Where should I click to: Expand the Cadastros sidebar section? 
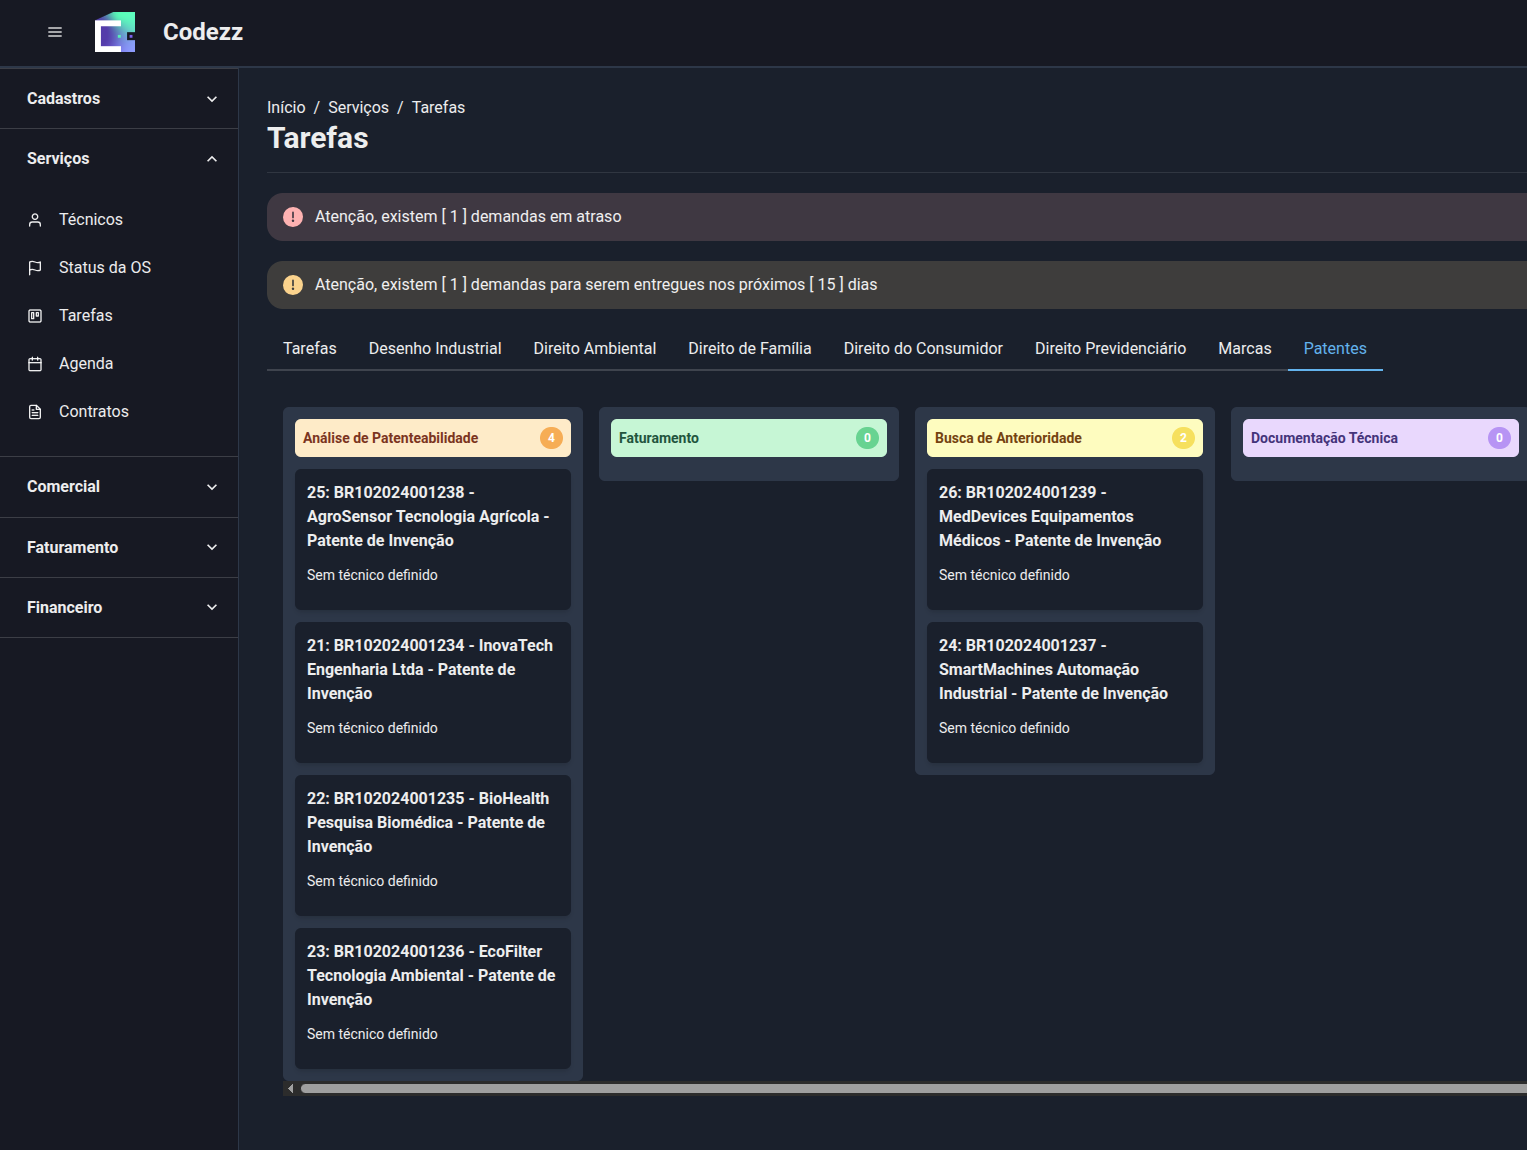coord(119,98)
